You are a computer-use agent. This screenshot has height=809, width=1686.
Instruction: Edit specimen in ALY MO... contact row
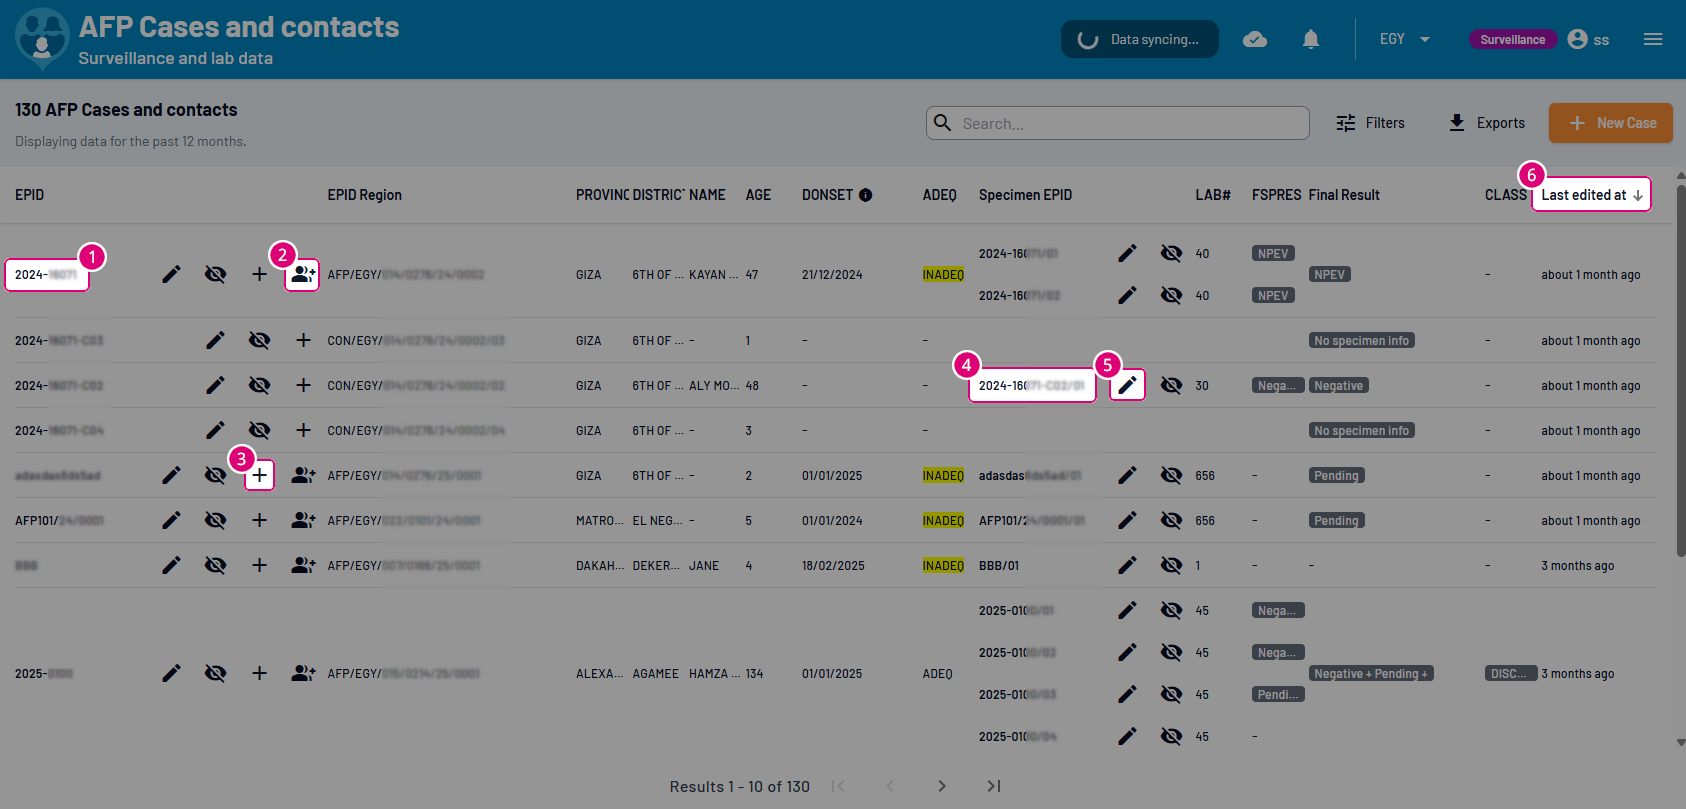(x=1127, y=385)
